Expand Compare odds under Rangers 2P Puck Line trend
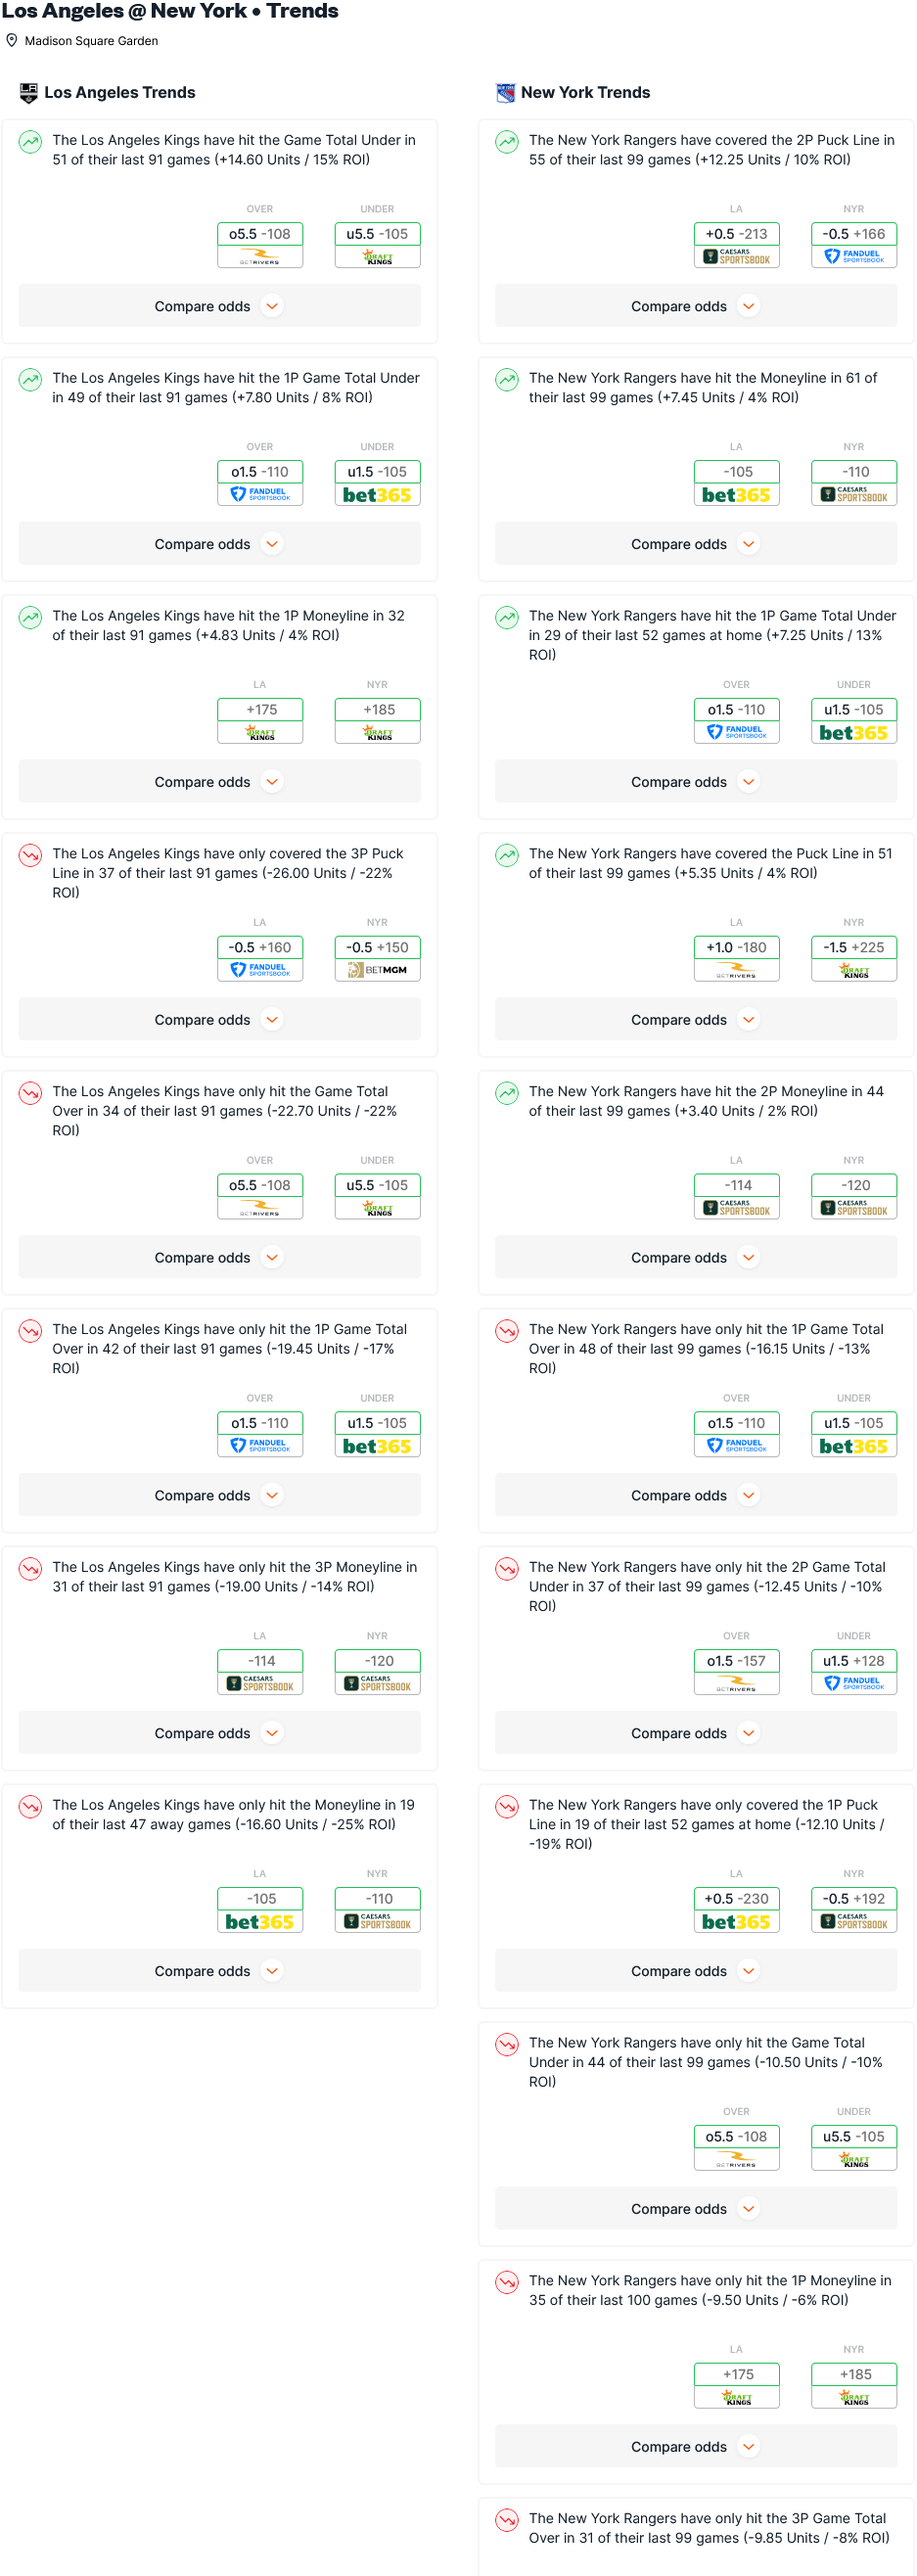 pyautogui.click(x=695, y=306)
